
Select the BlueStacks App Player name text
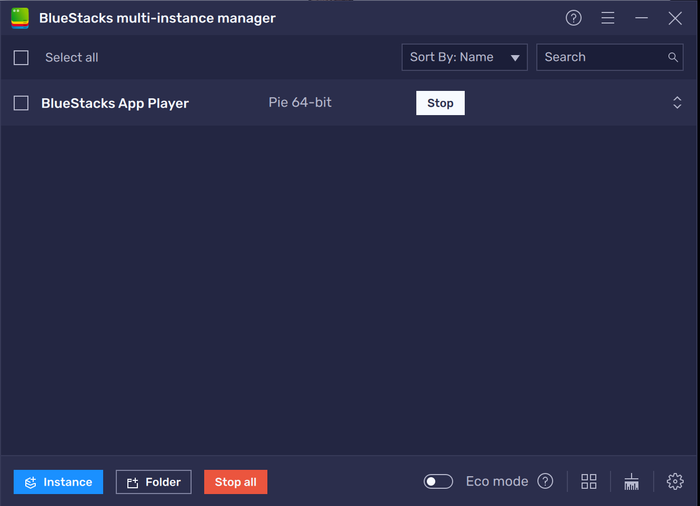click(x=115, y=104)
